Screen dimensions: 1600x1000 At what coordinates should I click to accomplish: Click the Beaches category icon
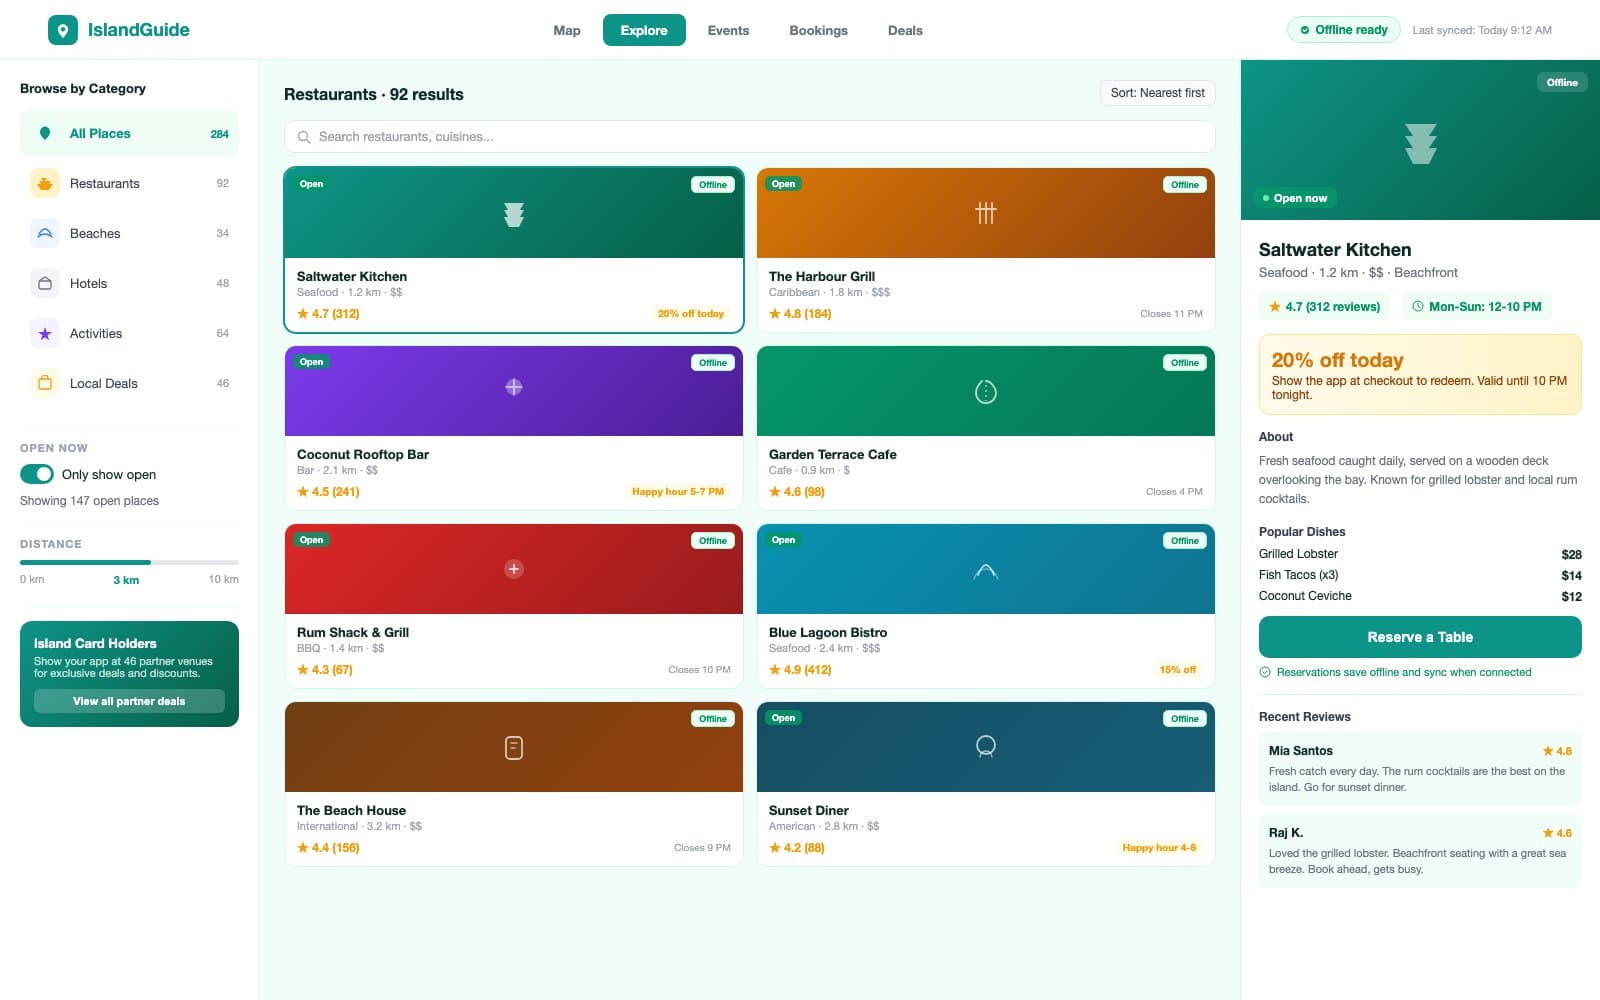click(45, 233)
